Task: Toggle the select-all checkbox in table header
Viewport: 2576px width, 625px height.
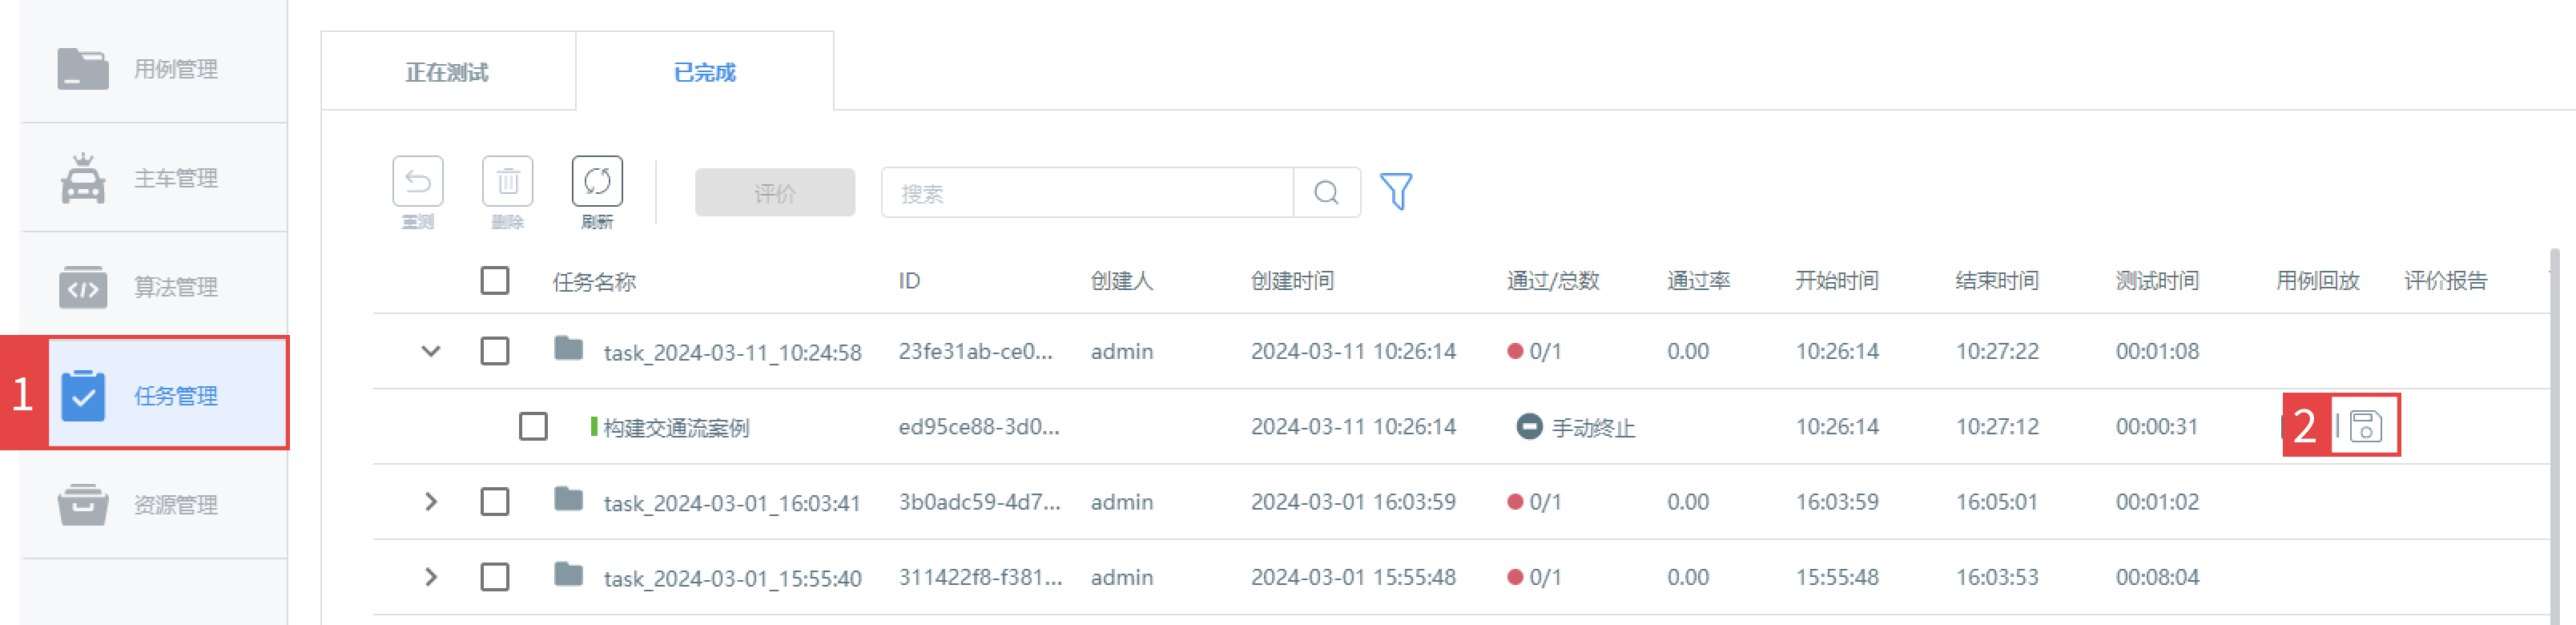Action: [x=495, y=280]
